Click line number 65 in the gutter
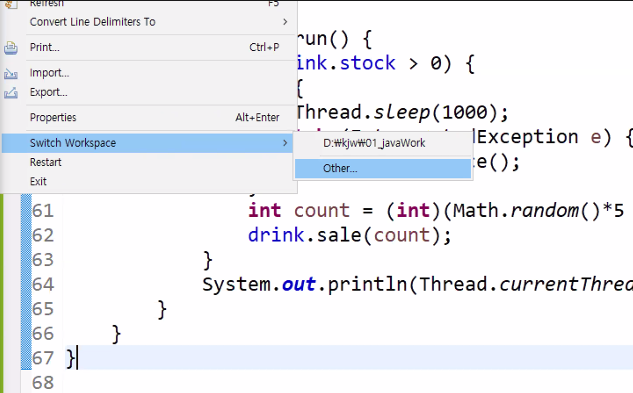Screen dimensions: 633x393 point(43,309)
